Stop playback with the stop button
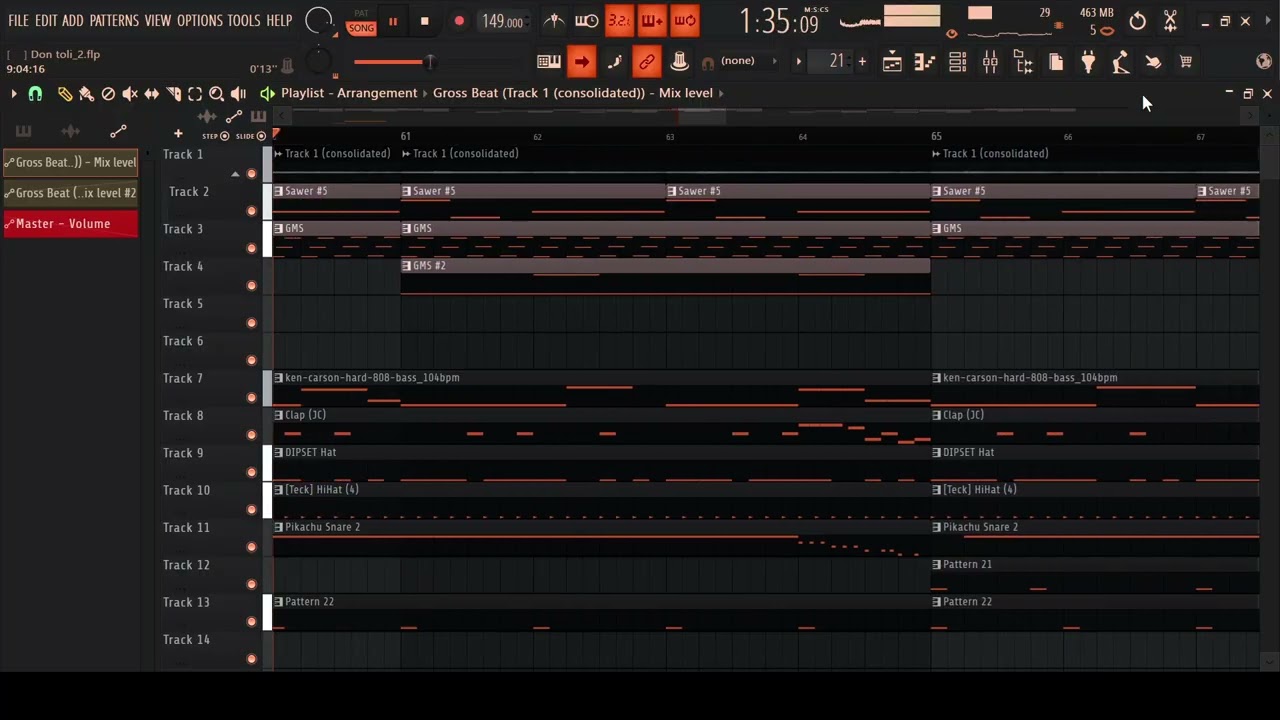The height and width of the screenshot is (720, 1280). coord(424,22)
